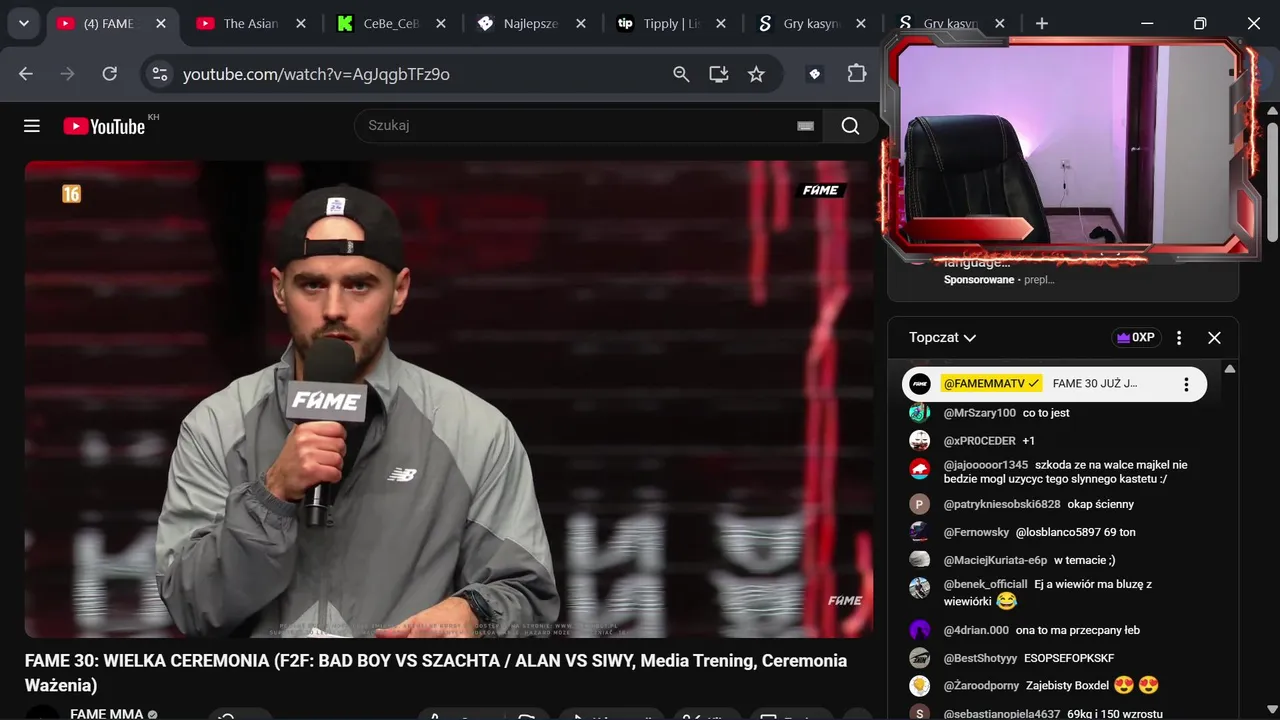1280x720 pixels.
Task: Close the live chat panel
Action: pyautogui.click(x=1214, y=338)
